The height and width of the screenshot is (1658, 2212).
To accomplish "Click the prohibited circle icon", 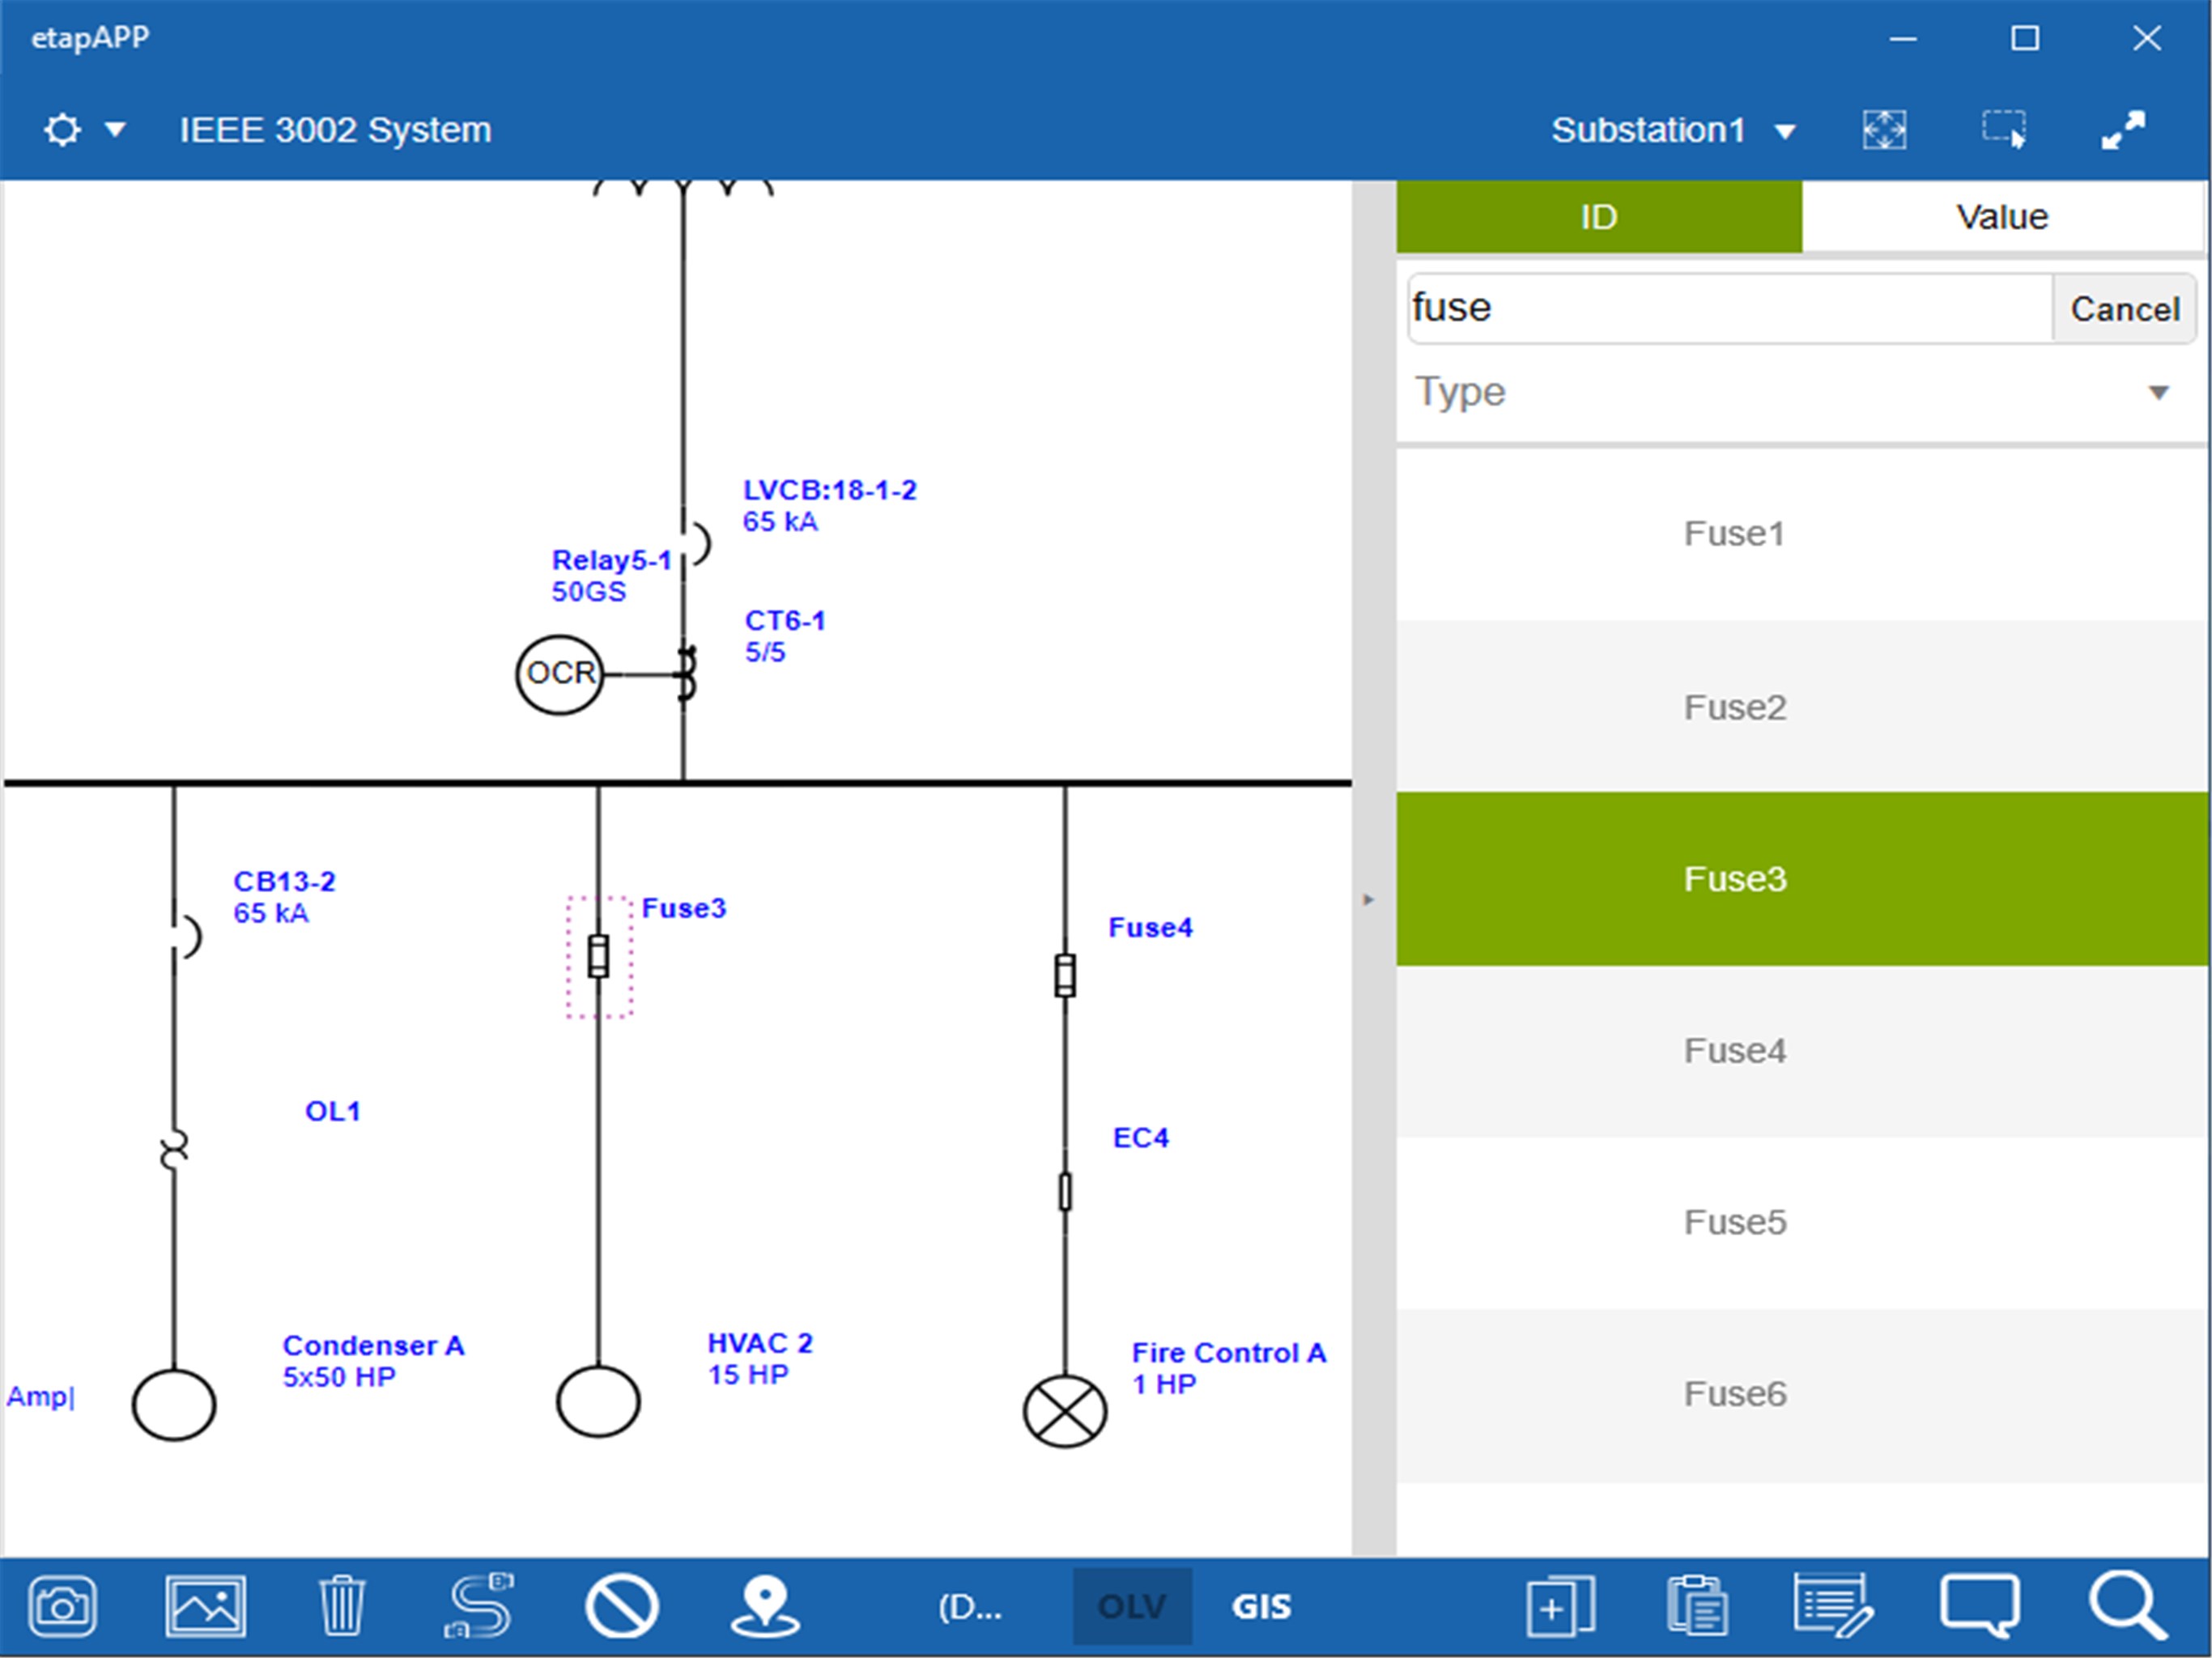I will 621,1607.
